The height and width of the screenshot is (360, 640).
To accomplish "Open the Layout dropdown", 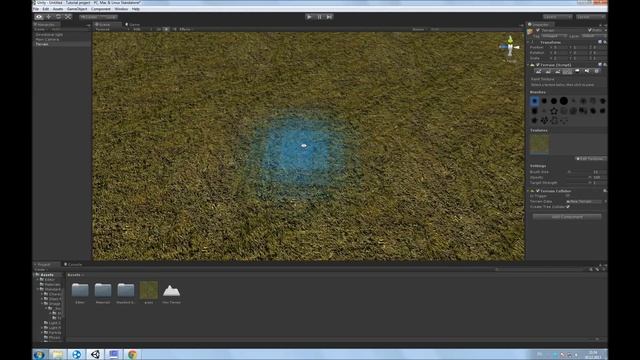I will [x=591, y=17].
